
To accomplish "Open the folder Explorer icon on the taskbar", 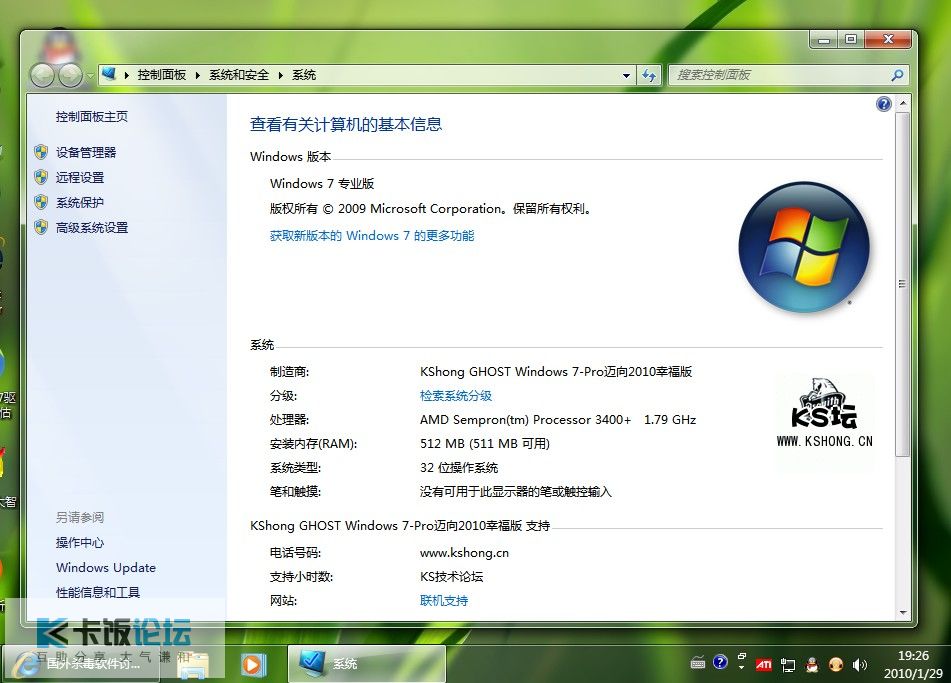I will [x=193, y=665].
